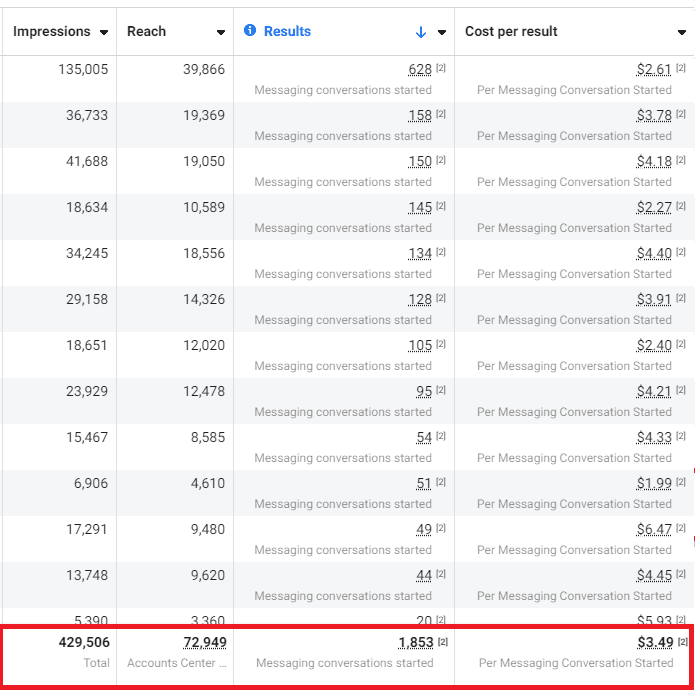Click the $3.78 cost value
The image size is (695, 690).
654,116
